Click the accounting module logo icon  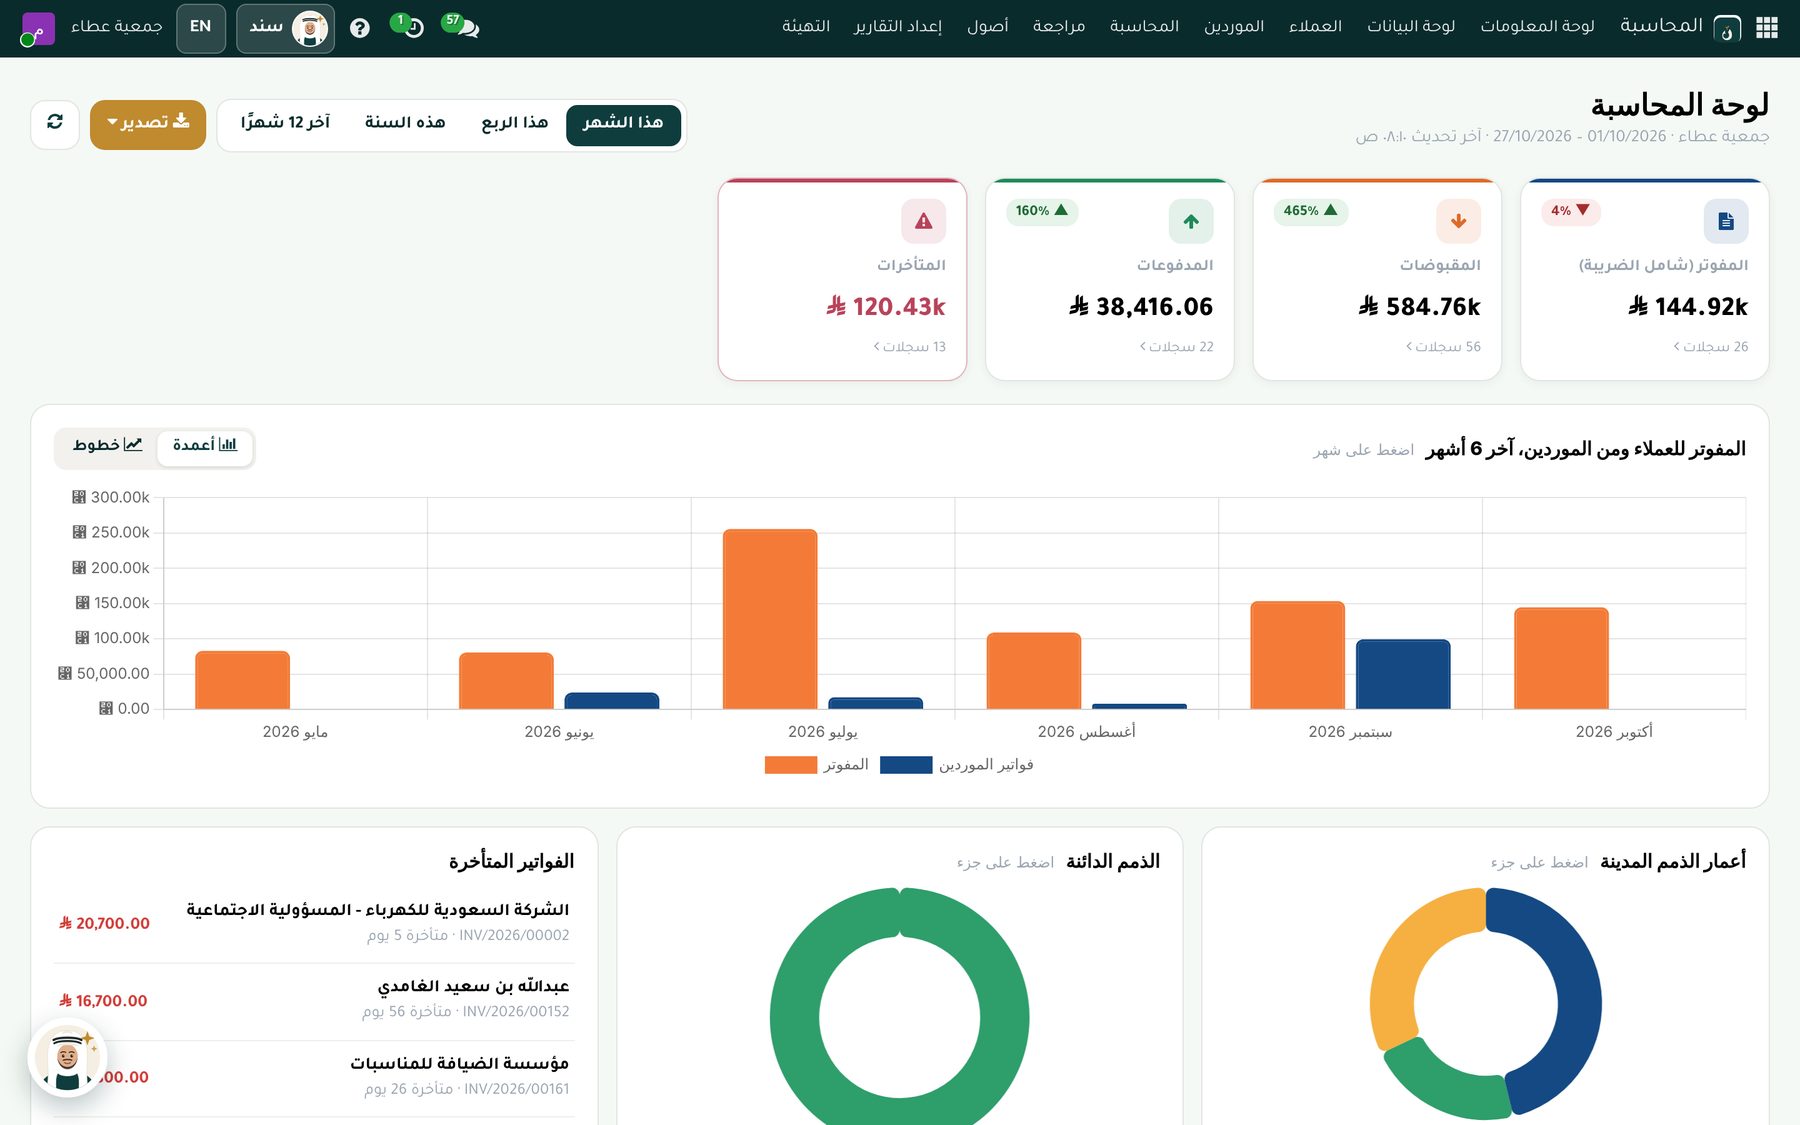tap(1727, 28)
